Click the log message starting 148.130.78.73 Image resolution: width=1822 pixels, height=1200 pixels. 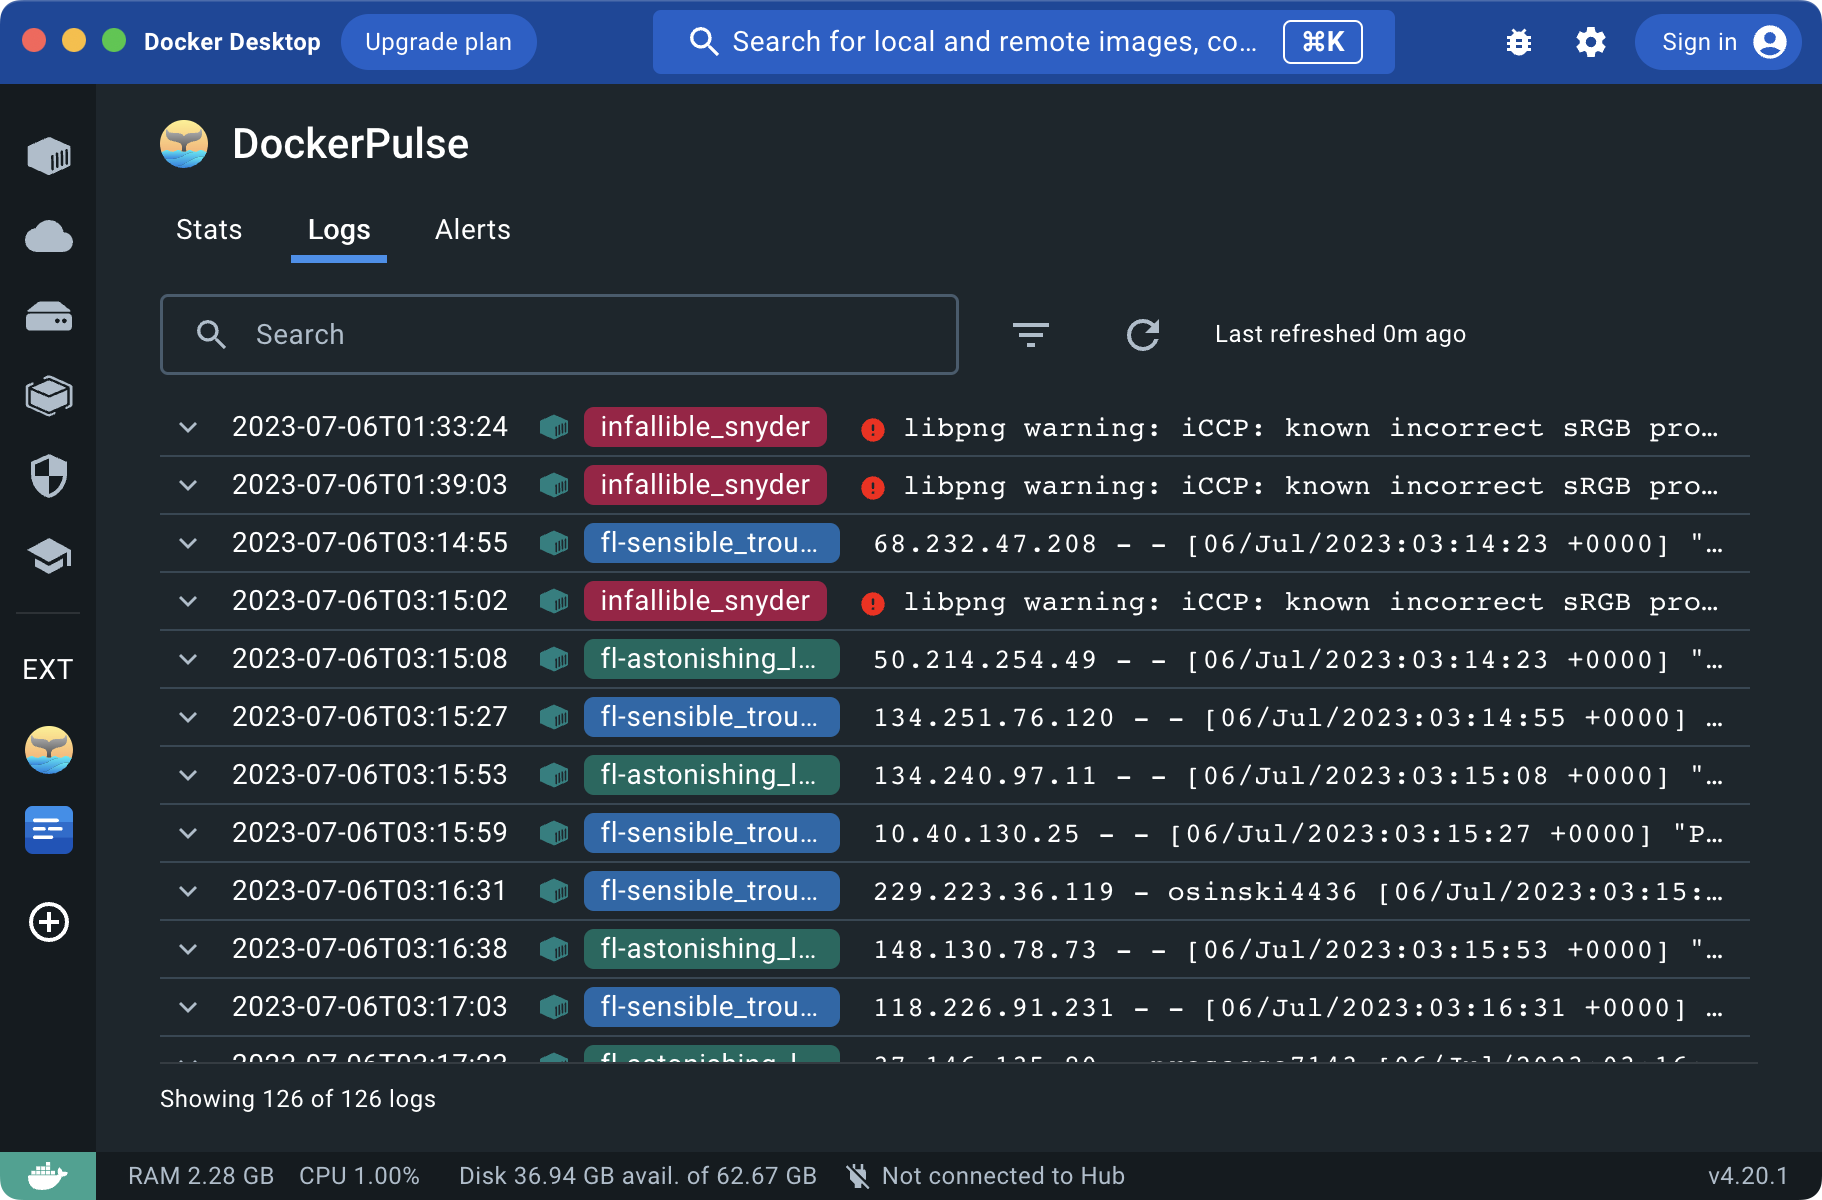[1297, 950]
